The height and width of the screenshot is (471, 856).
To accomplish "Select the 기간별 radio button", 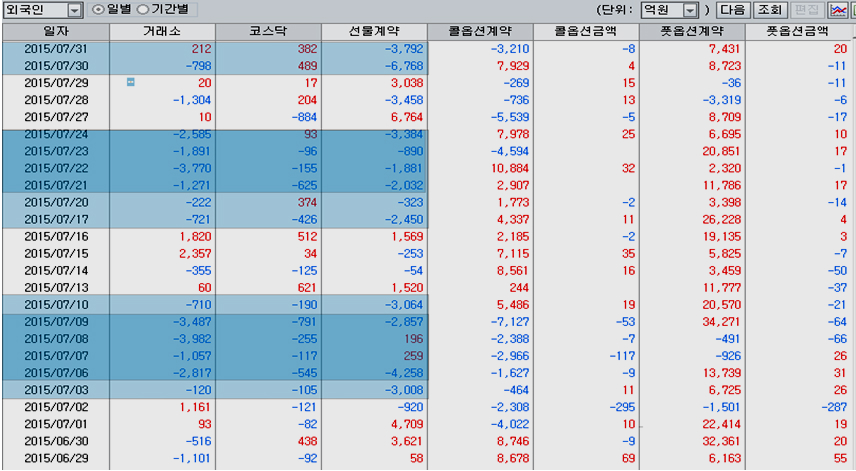I will (x=143, y=10).
